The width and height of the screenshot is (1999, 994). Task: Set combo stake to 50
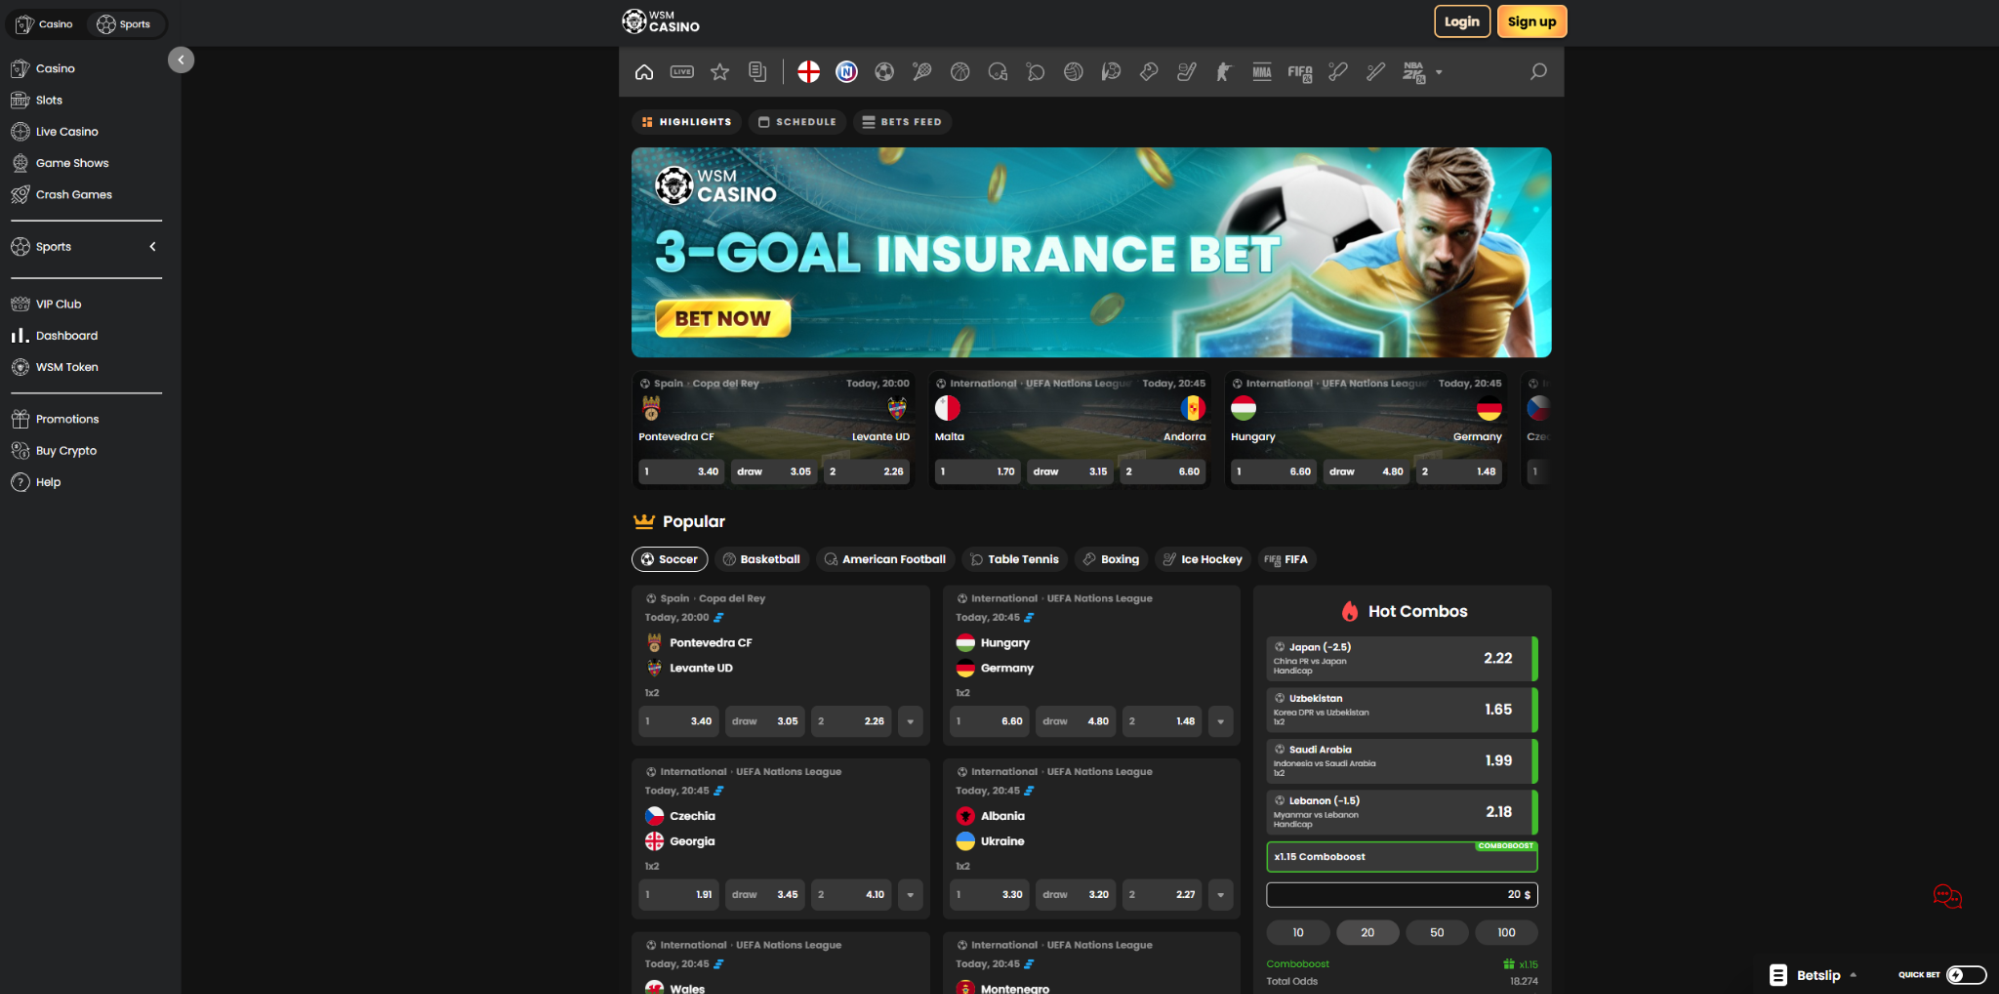pos(1437,932)
